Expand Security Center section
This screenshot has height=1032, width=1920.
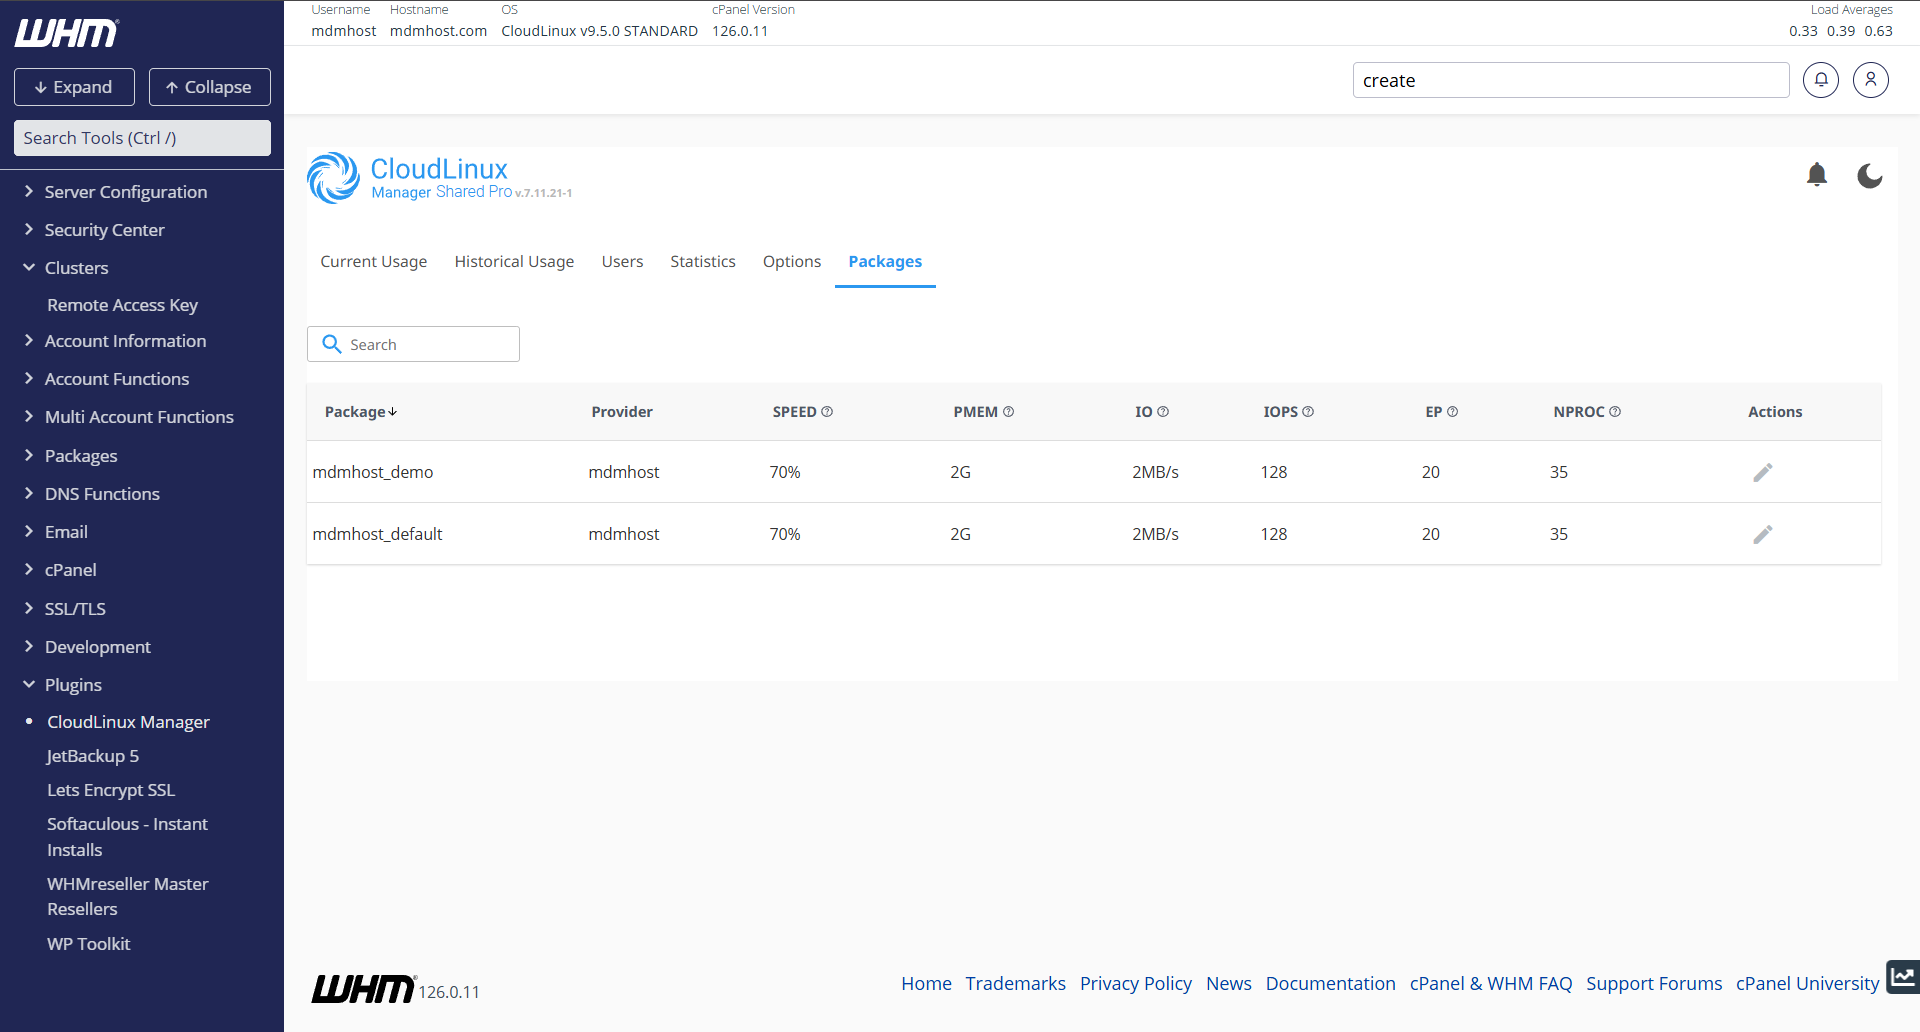104,230
